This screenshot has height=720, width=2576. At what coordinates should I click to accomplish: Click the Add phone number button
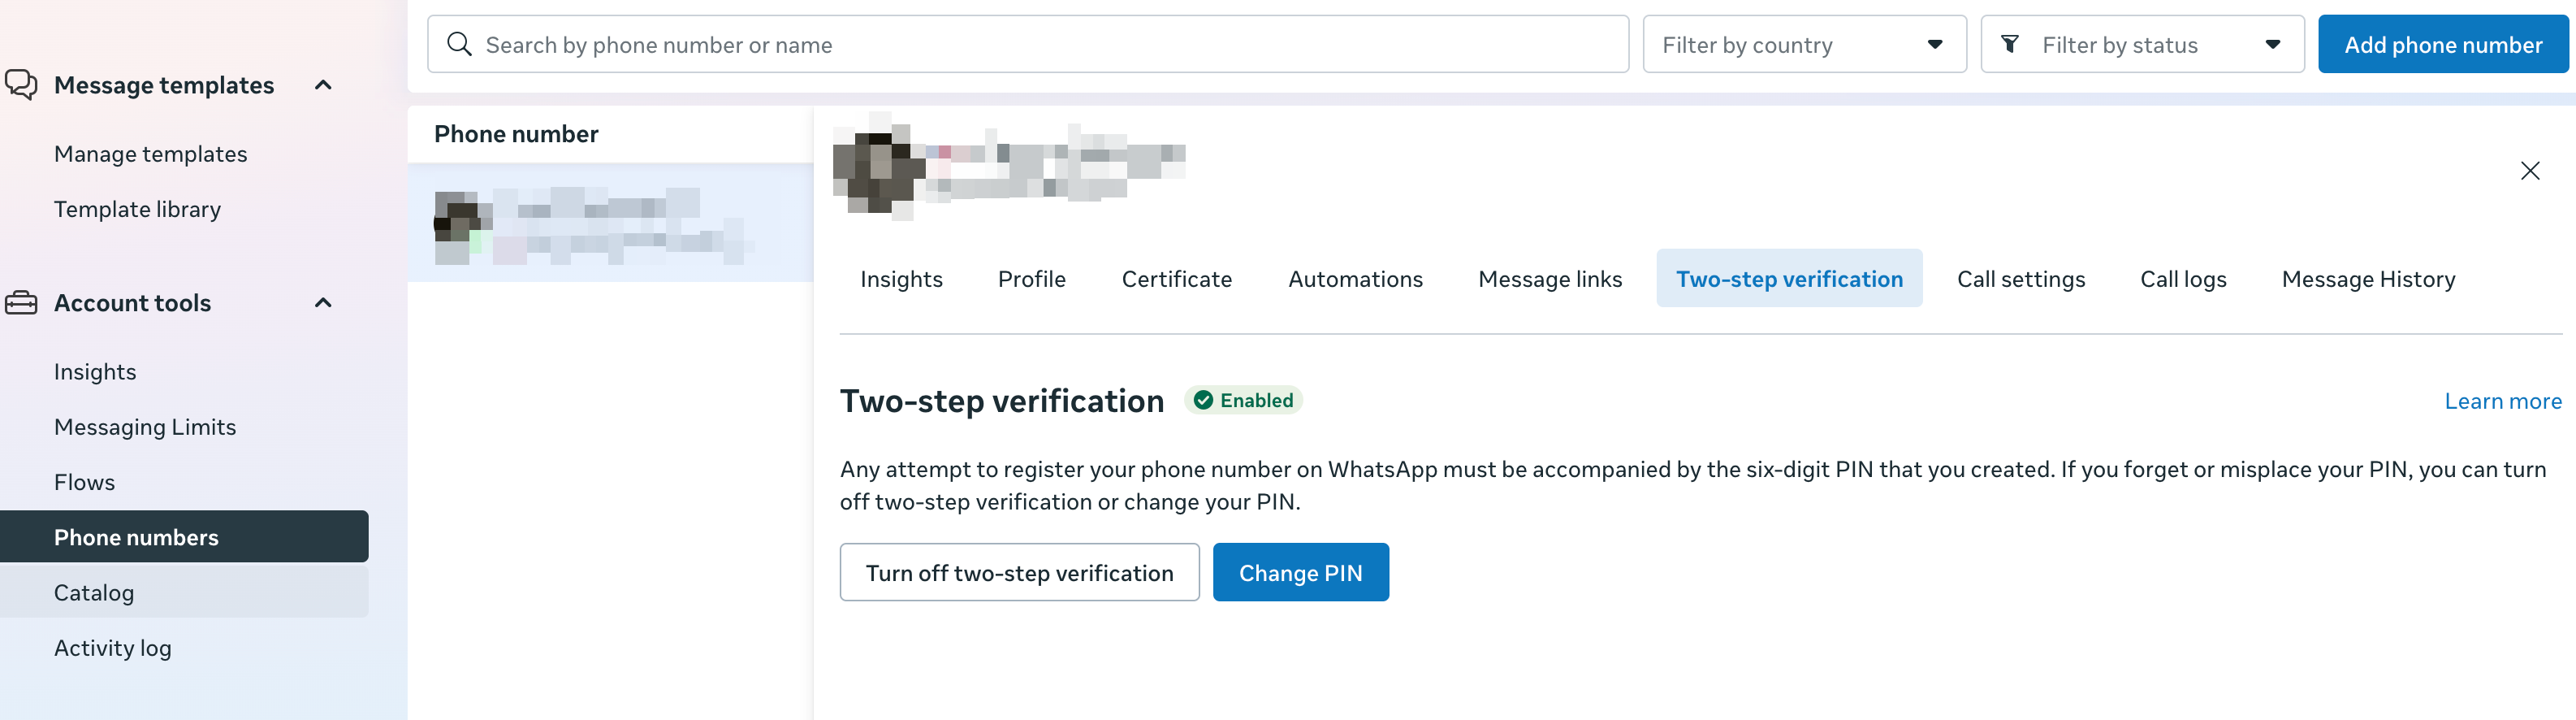[x=2442, y=44]
